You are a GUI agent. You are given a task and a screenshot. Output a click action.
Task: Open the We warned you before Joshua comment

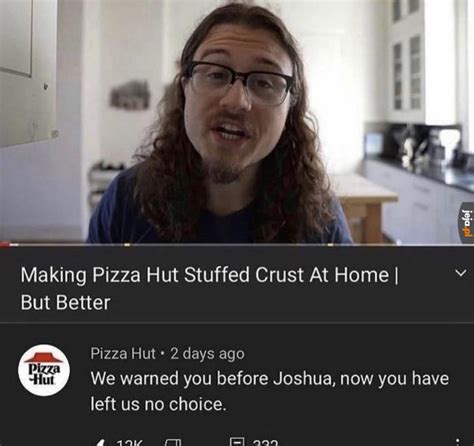[x=270, y=391]
